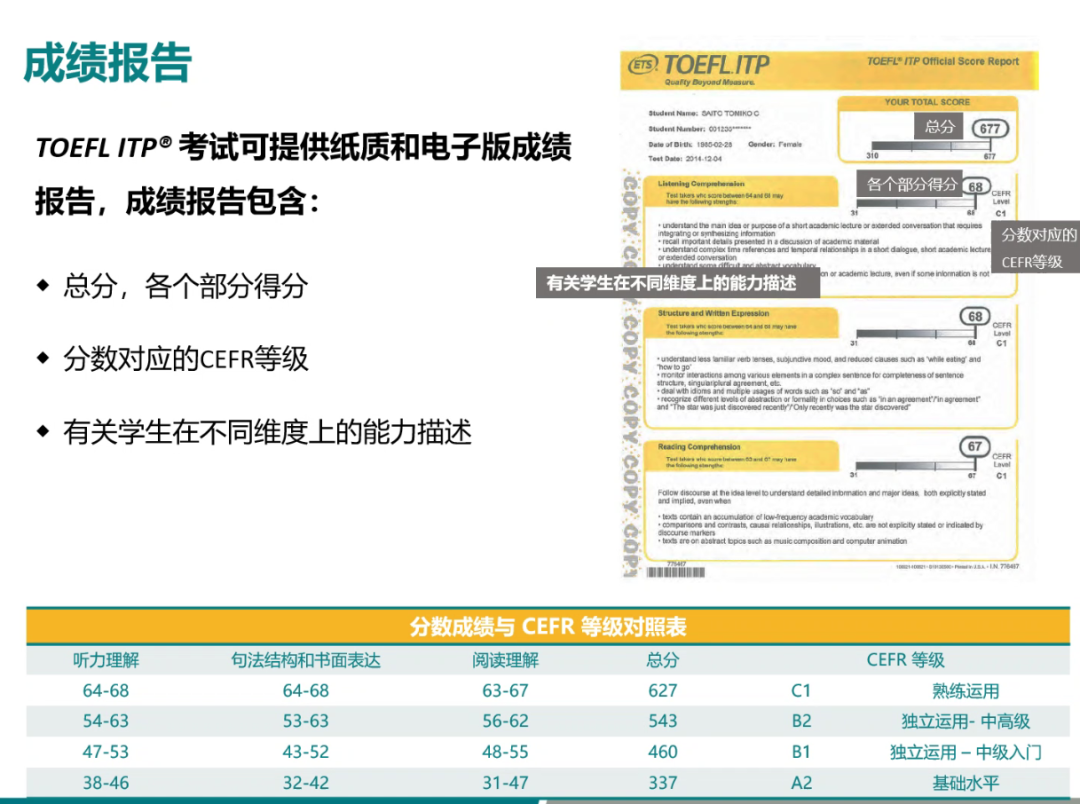
Task: Click the column header 句法结构和书面表达
Action: click(306, 660)
